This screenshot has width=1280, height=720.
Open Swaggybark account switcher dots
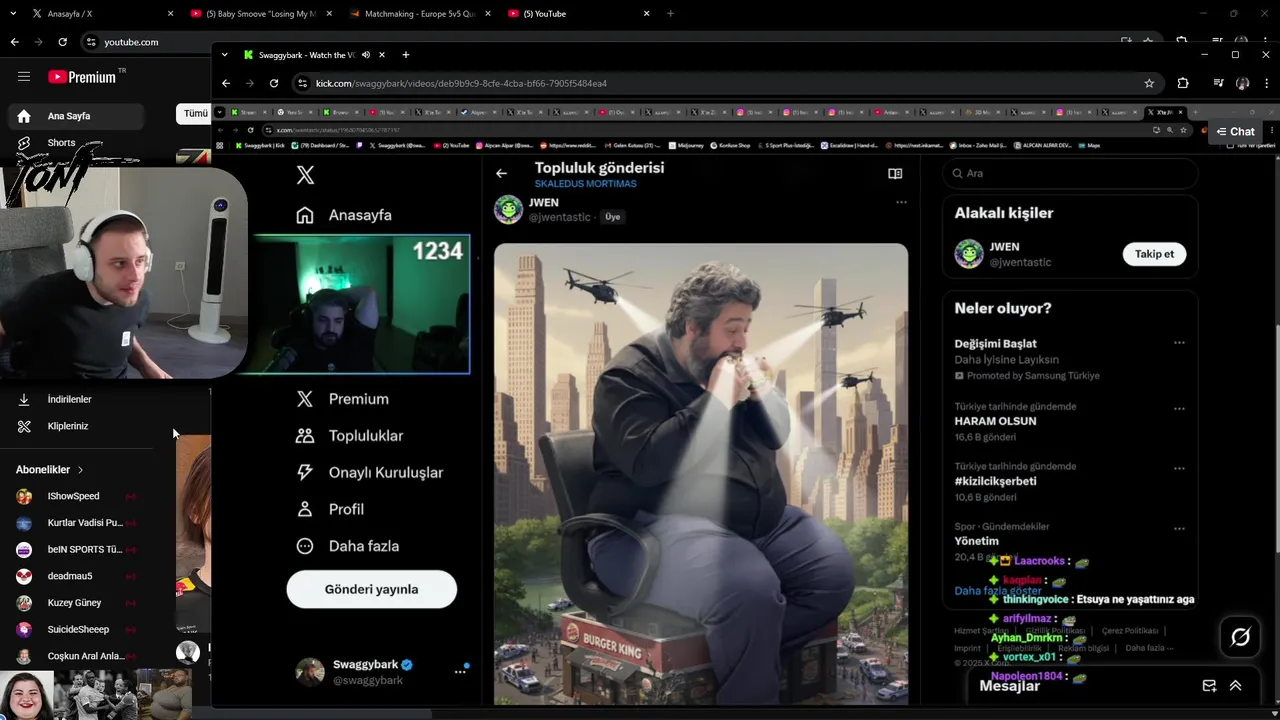[460, 671]
